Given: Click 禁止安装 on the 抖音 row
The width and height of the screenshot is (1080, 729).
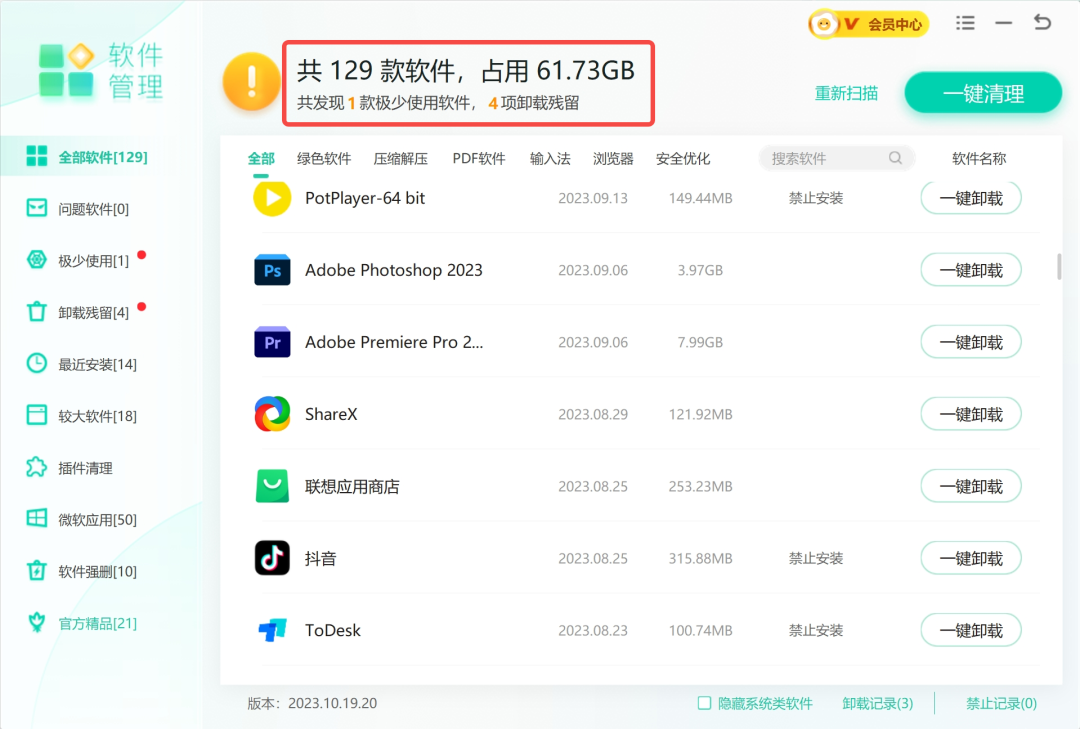Looking at the screenshot, I should point(816,558).
